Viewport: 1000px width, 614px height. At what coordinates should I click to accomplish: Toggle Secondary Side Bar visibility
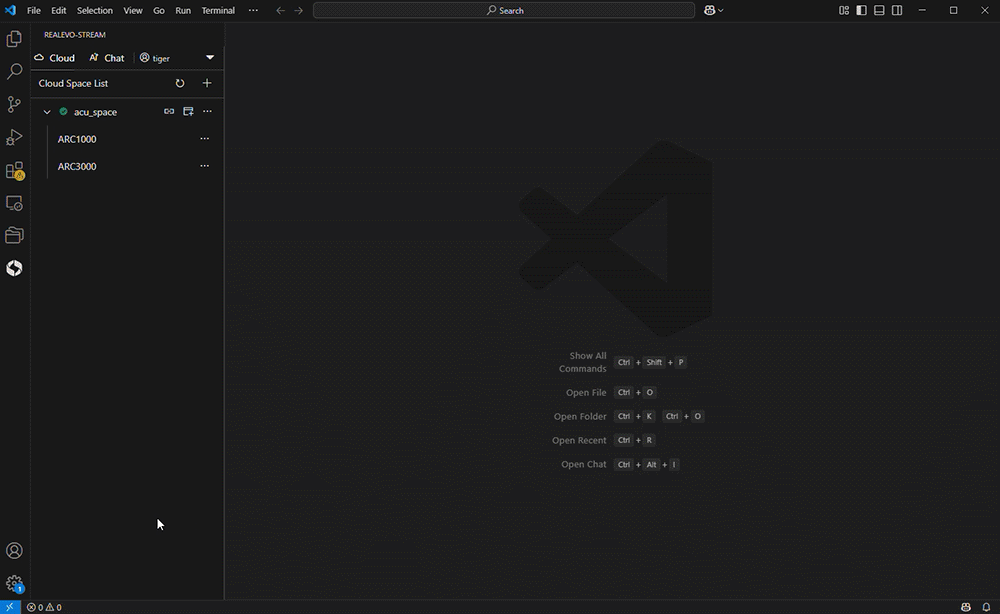coord(897,10)
